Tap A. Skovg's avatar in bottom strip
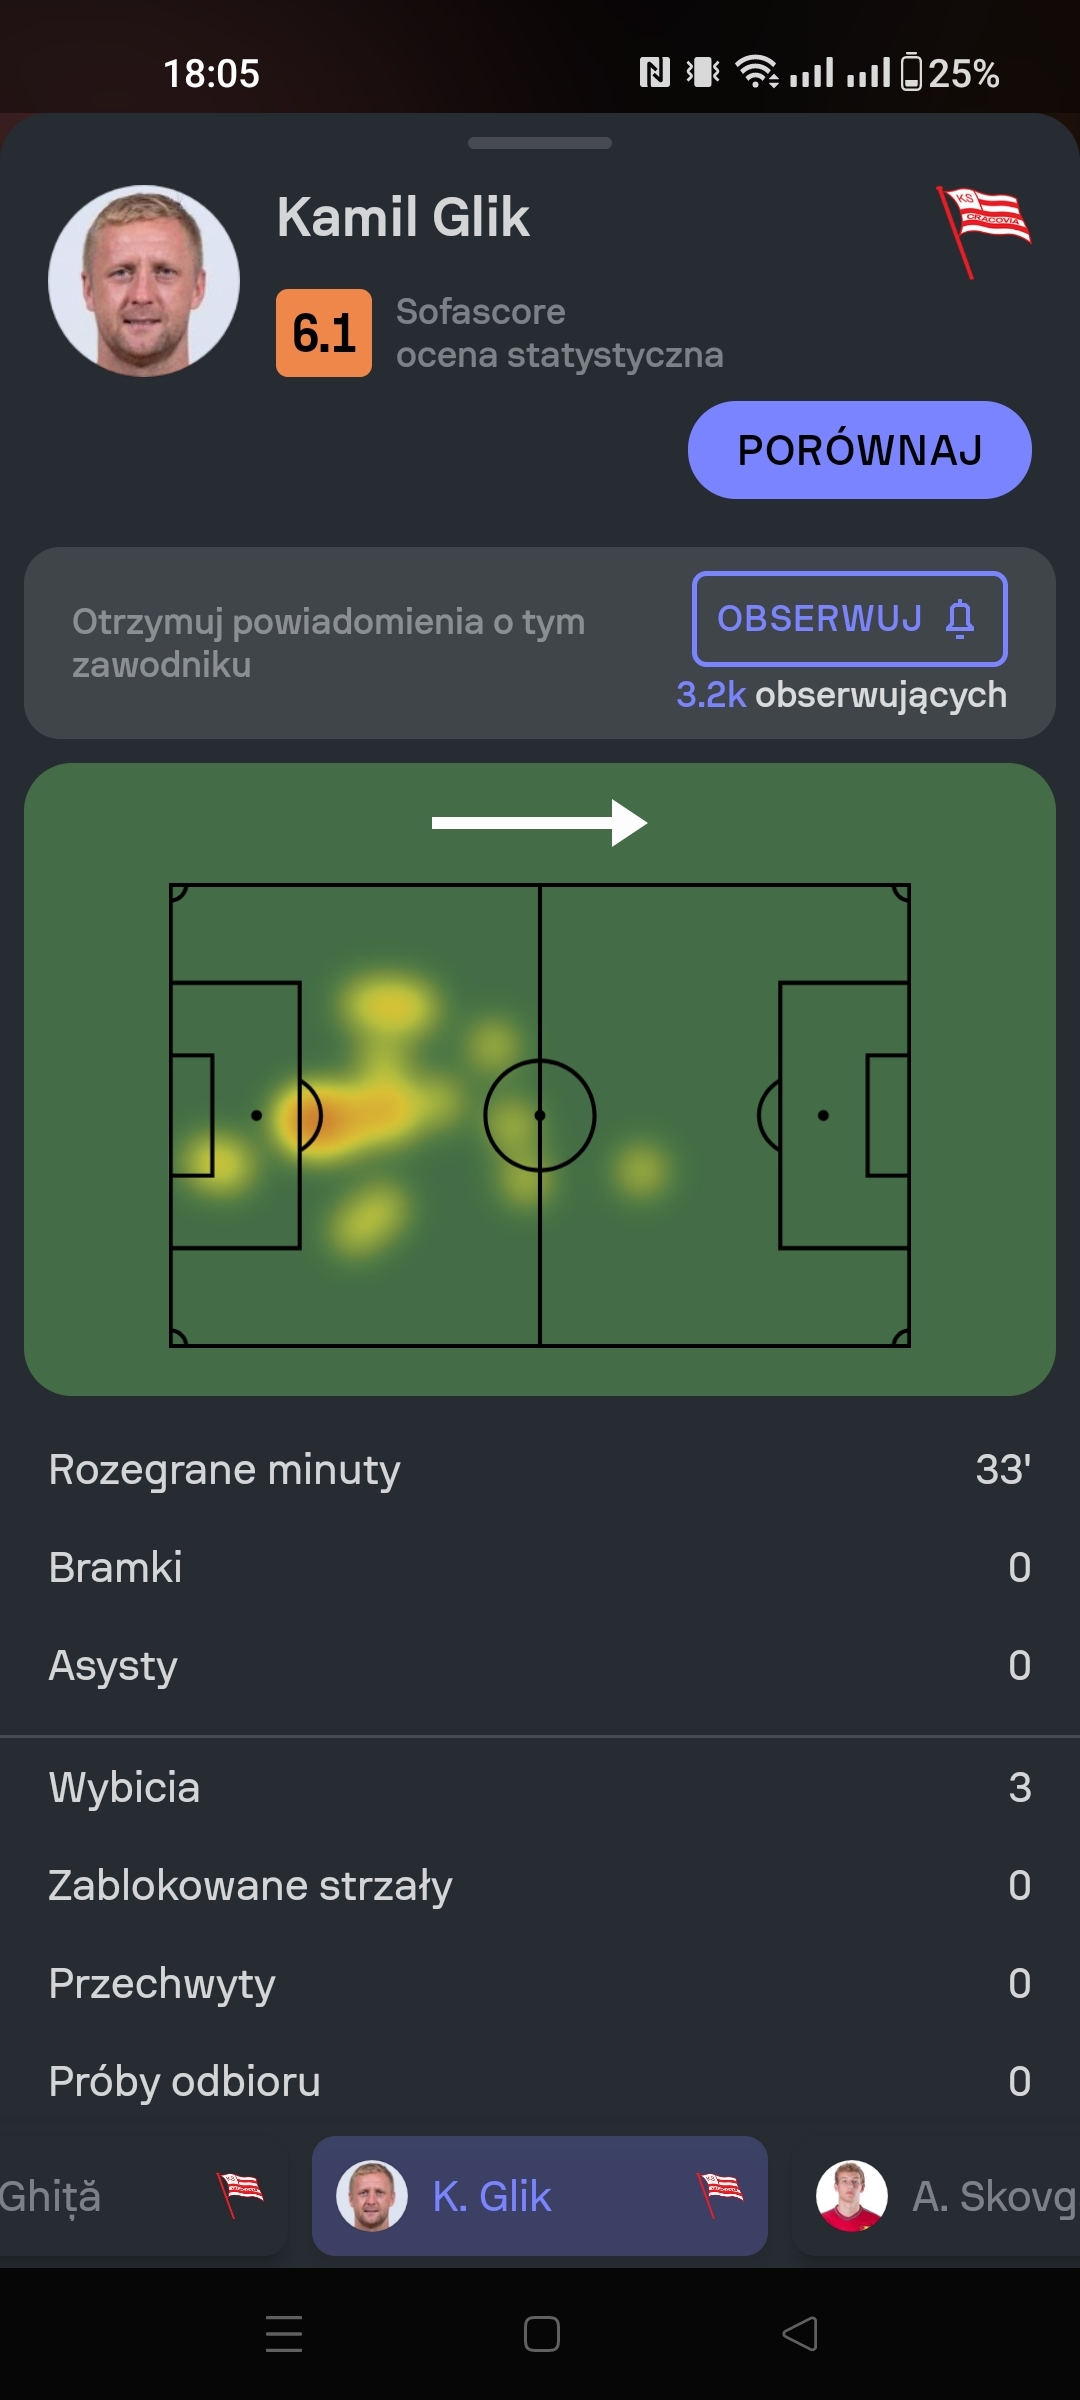 852,2197
